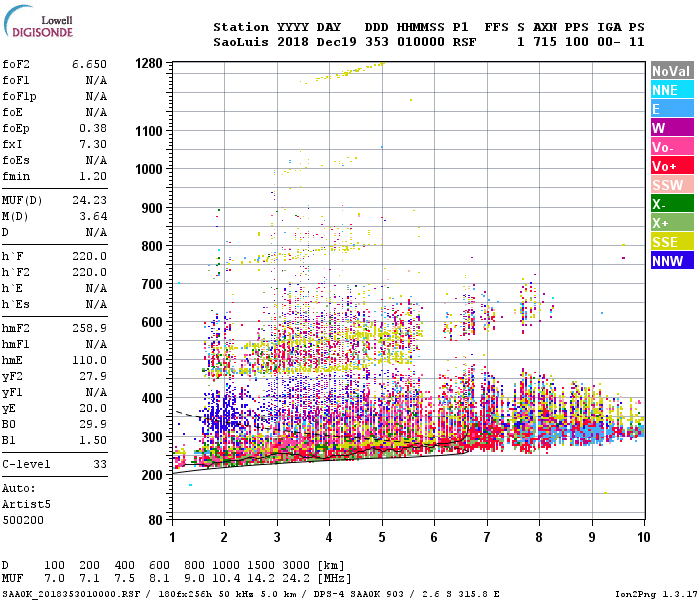Click the RSF program label

[x=464, y=42]
